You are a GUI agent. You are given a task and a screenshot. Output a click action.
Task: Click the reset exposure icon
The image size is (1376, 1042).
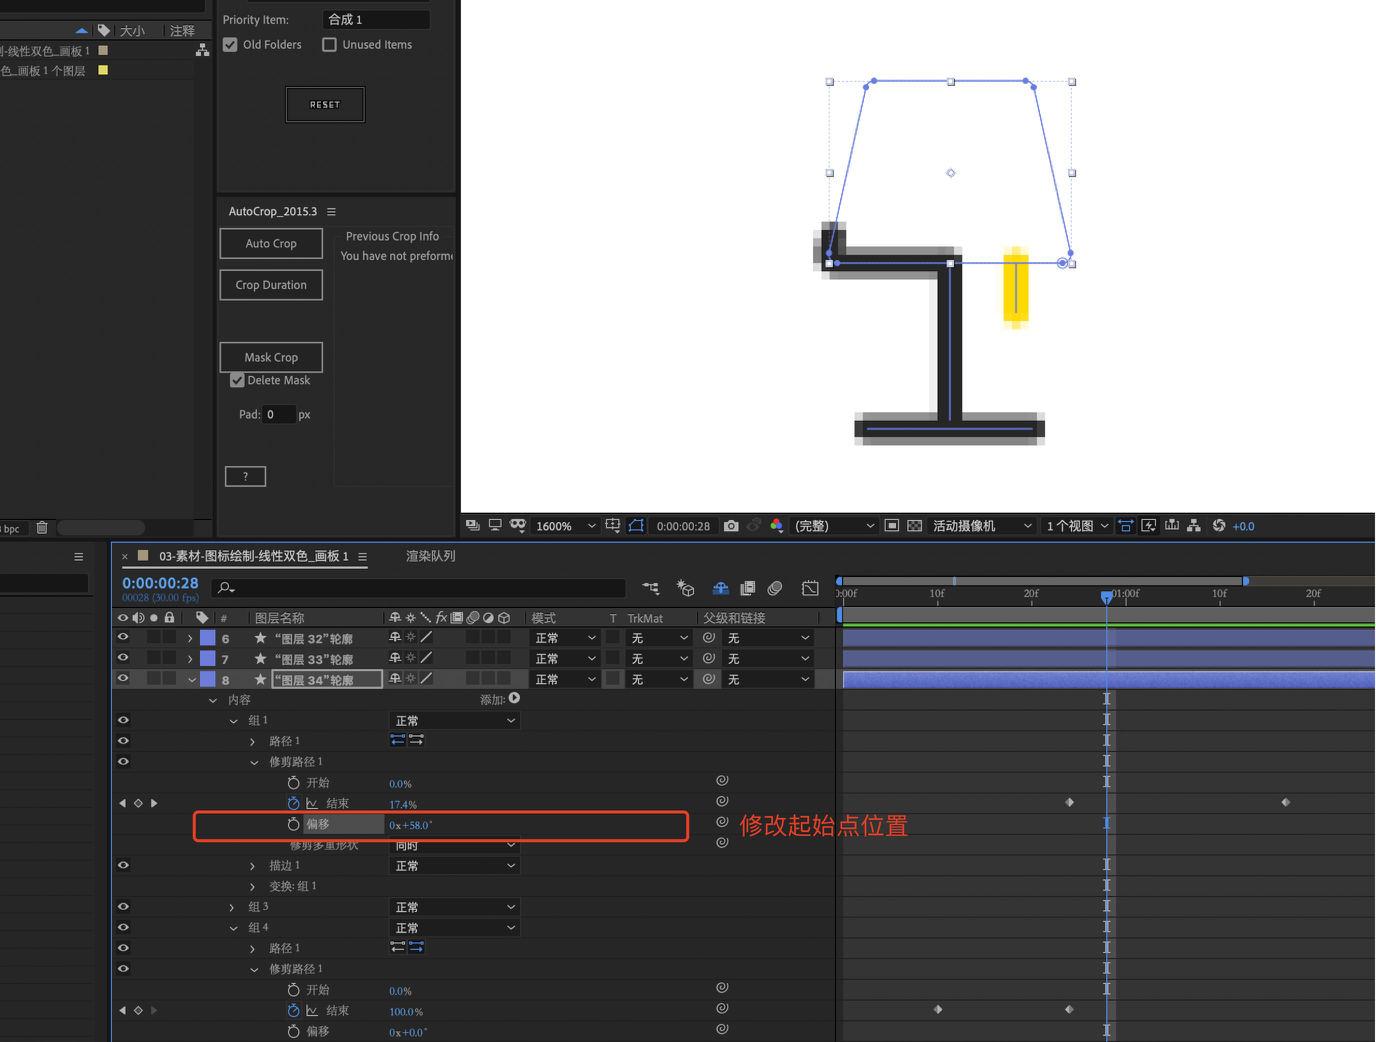coord(1219,526)
